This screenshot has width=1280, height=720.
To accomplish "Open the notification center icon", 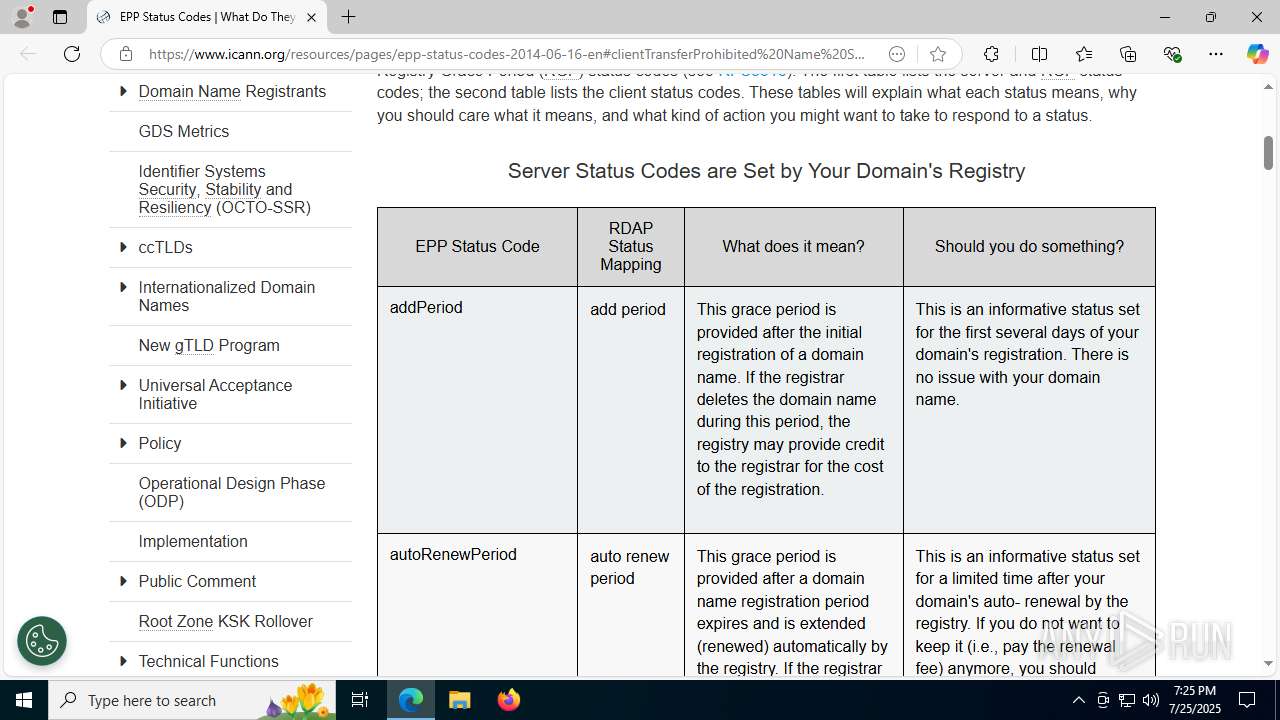I will click(1247, 700).
